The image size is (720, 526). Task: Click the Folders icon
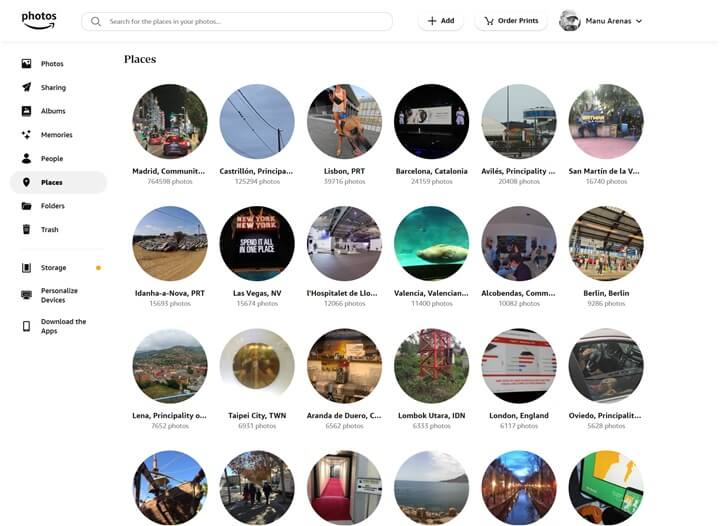26,206
